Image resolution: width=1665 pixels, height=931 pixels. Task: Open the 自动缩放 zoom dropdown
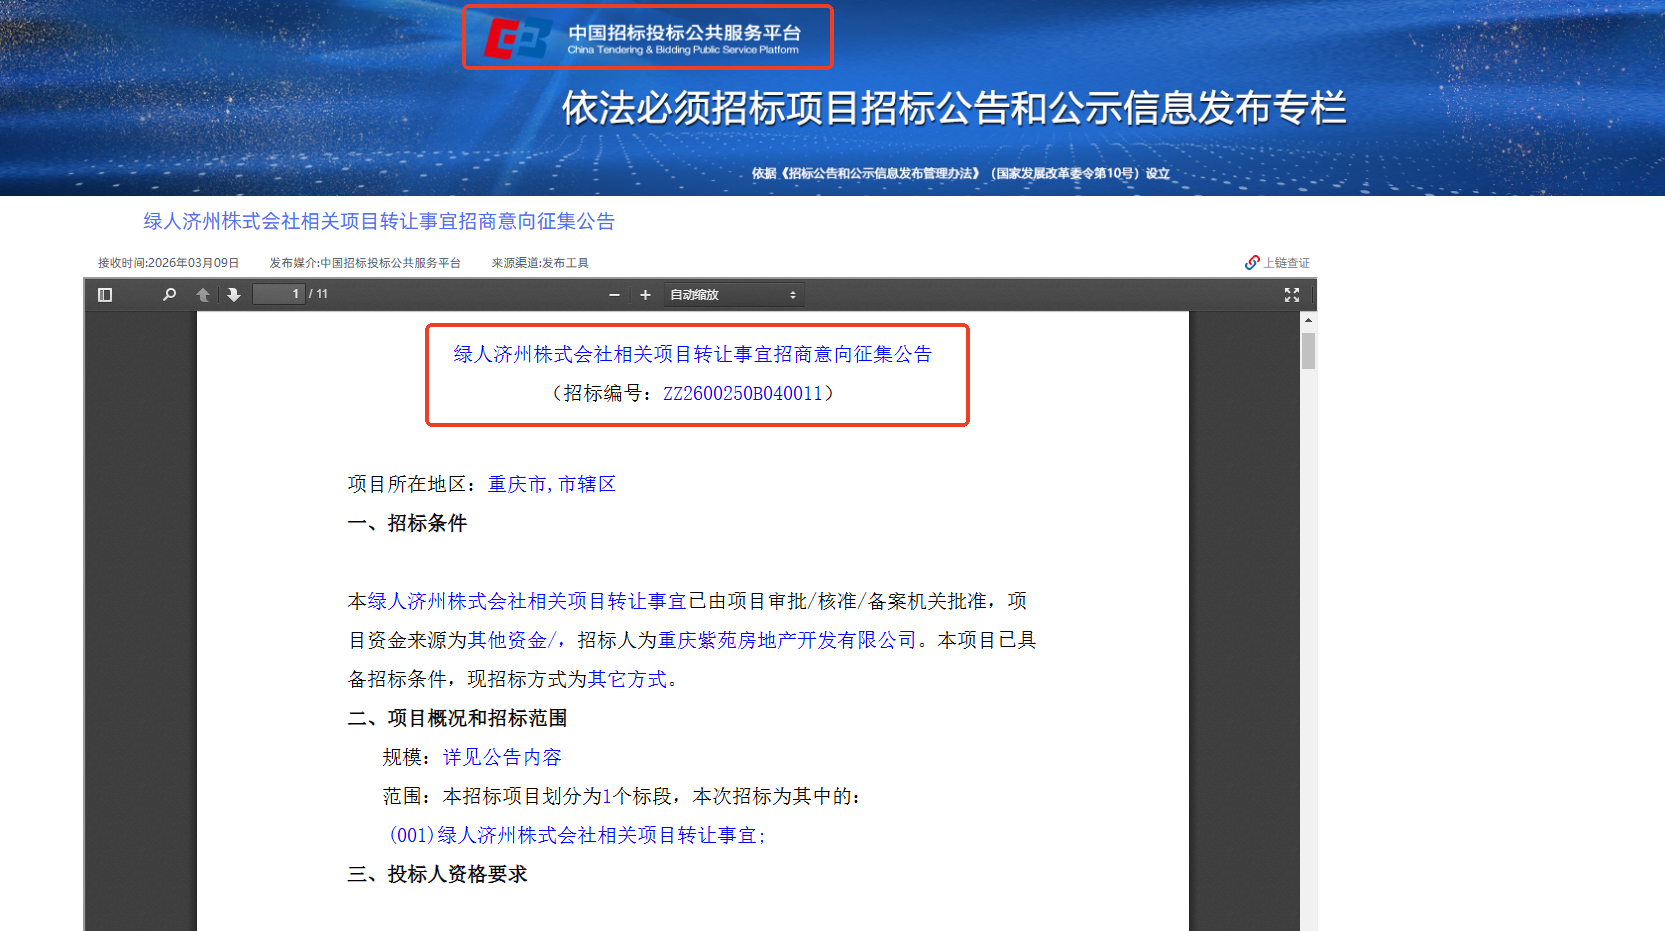click(733, 295)
